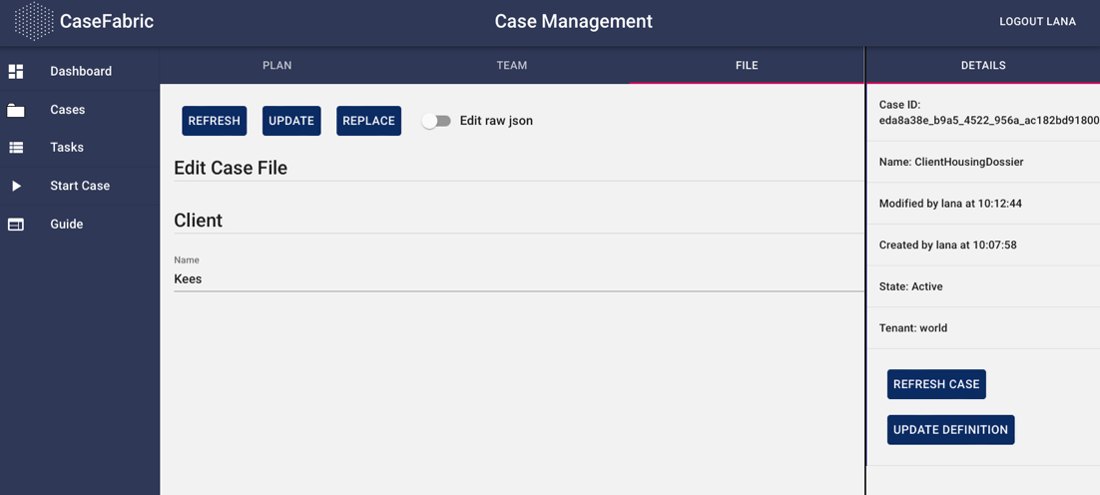This screenshot has height=495, width=1100.
Task: Switch to the Plan tab
Action: [x=277, y=65]
